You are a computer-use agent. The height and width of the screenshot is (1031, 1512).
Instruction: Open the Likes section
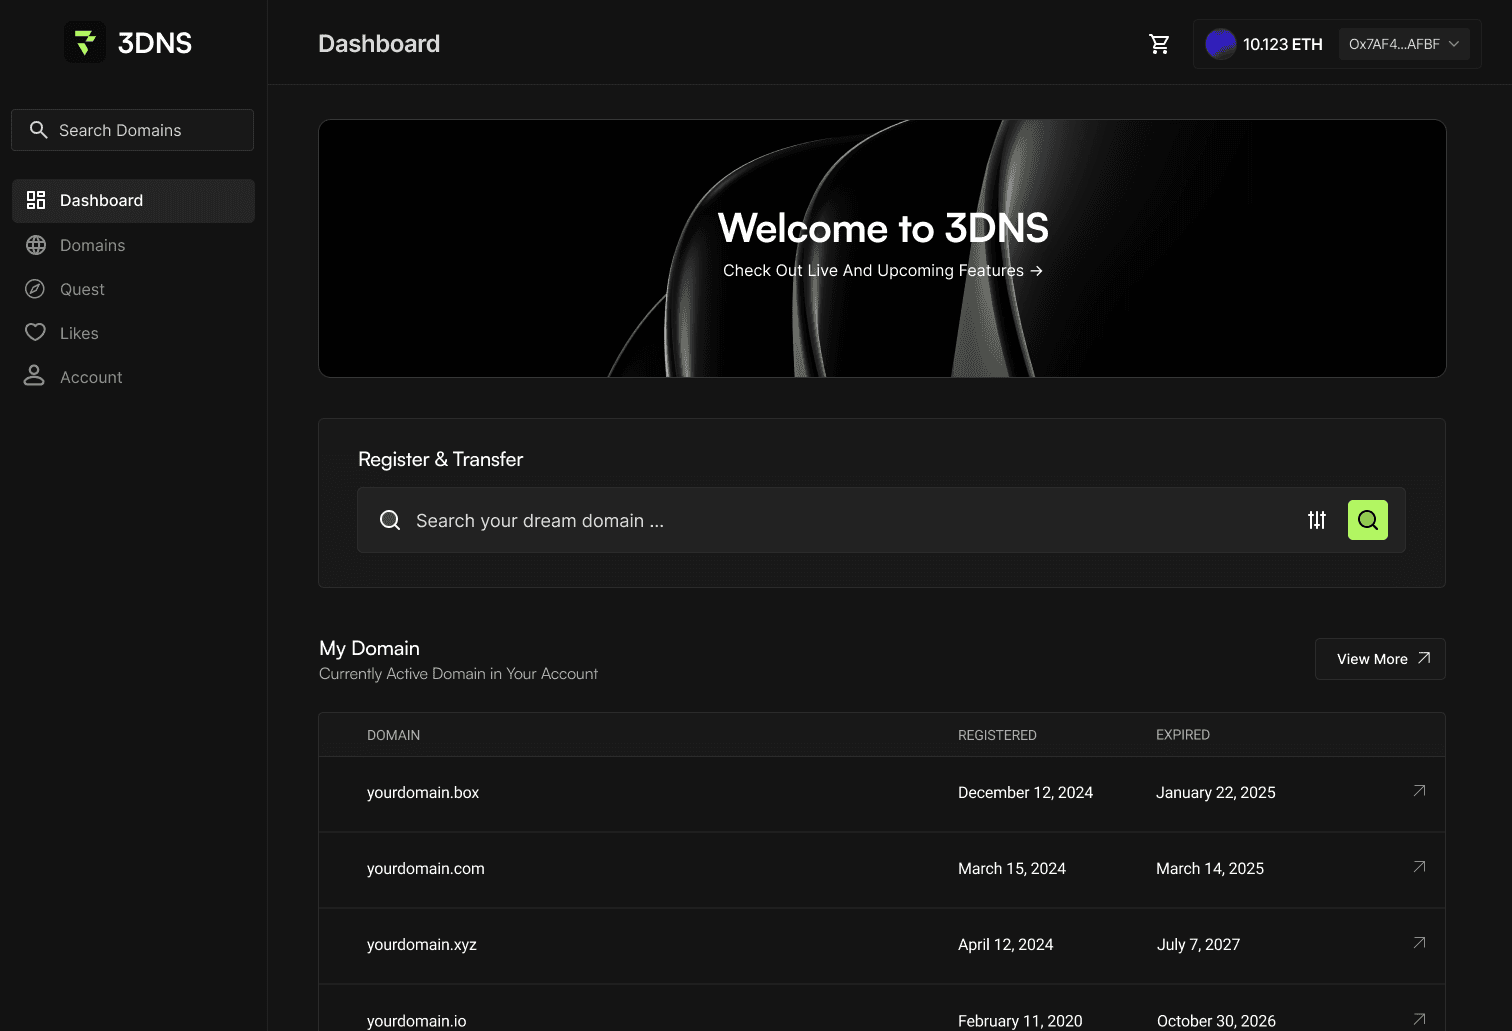coord(79,333)
